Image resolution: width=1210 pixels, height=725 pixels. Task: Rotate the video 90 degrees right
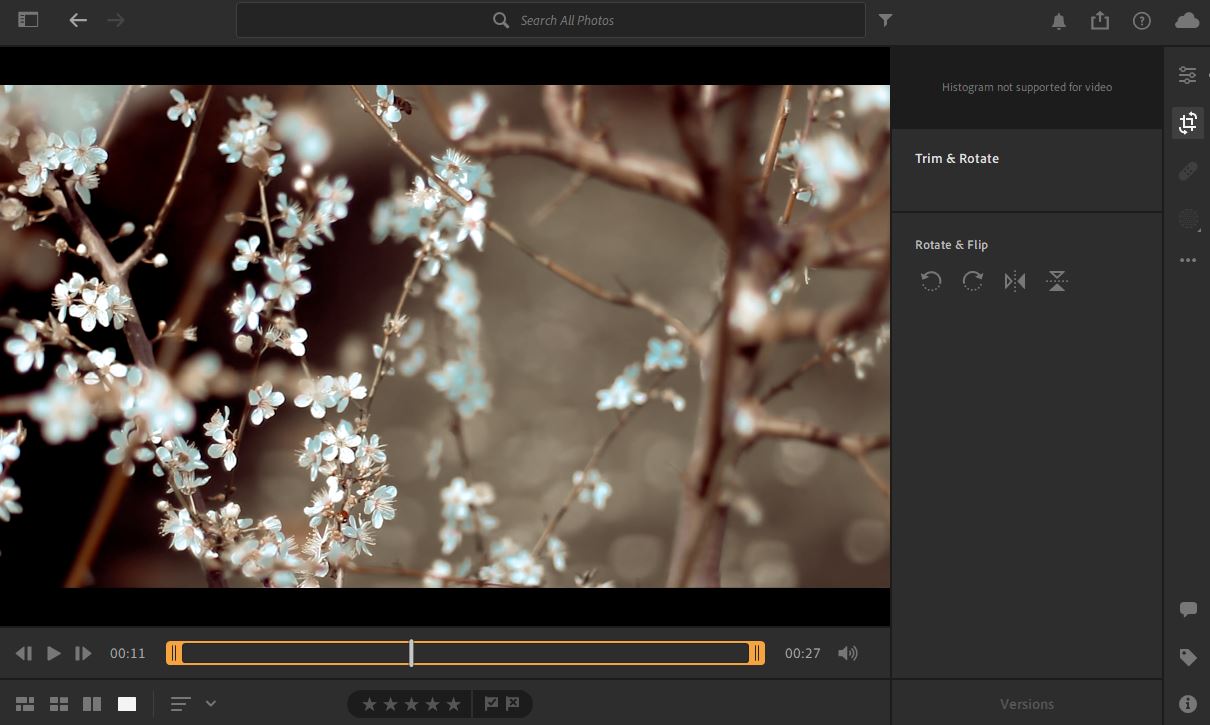click(x=972, y=281)
